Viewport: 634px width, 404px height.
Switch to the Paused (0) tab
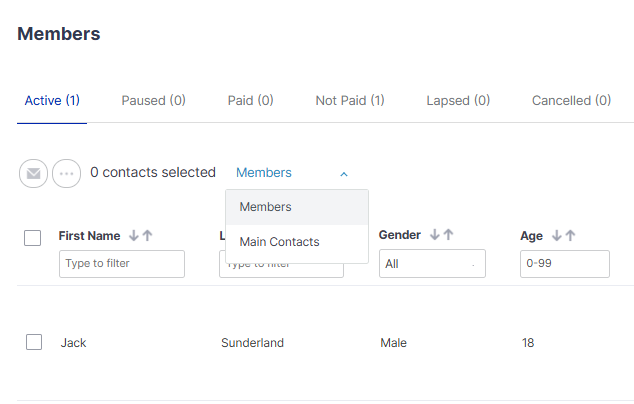point(153,100)
